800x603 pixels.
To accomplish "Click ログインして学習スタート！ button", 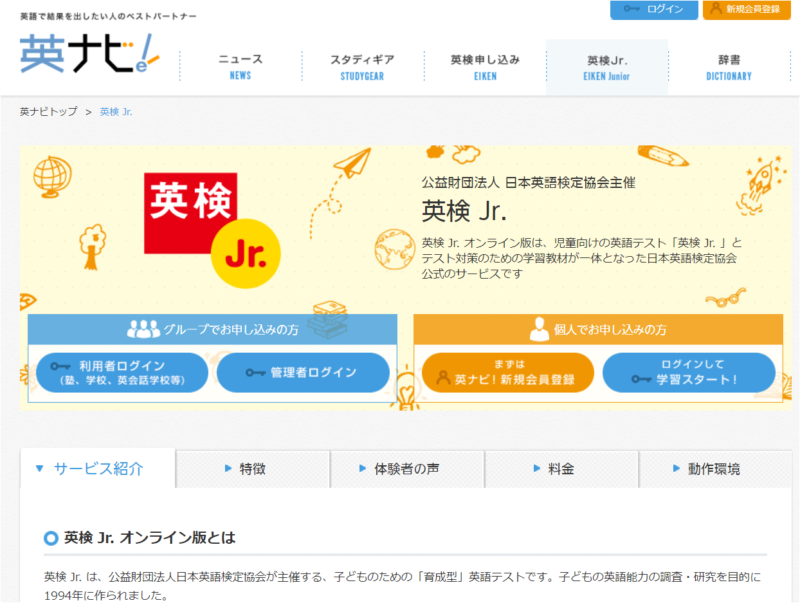I will point(689,372).
